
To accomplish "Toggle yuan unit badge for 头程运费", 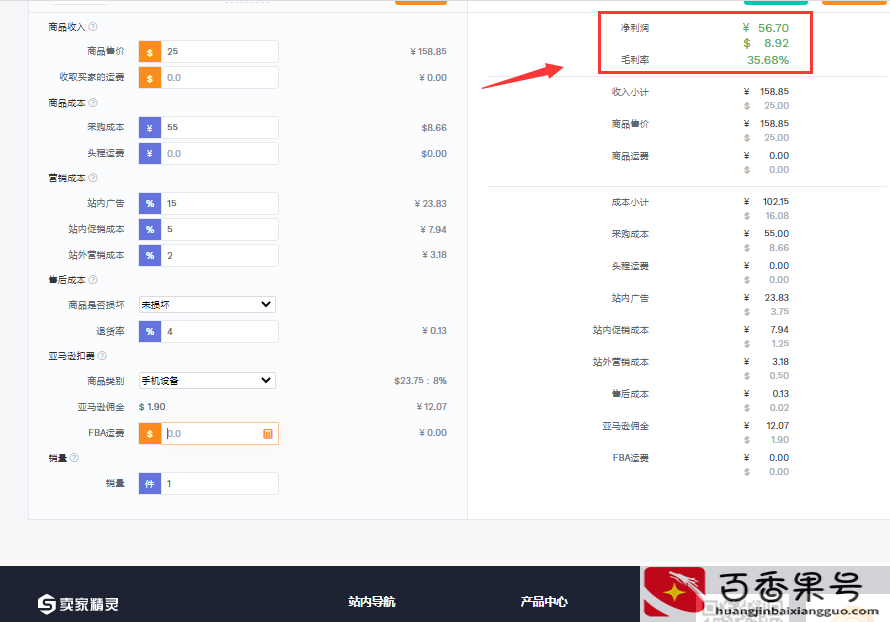I will (x=150, y=154).
